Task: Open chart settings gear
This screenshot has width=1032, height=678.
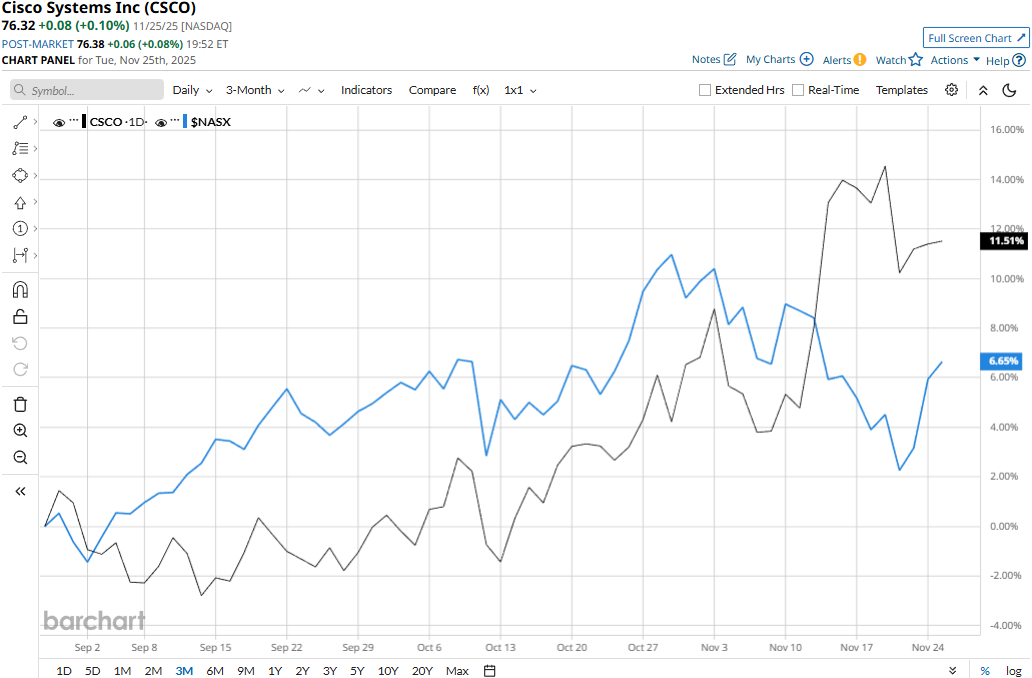Action: pyautogui.click(x=951, y=90)
